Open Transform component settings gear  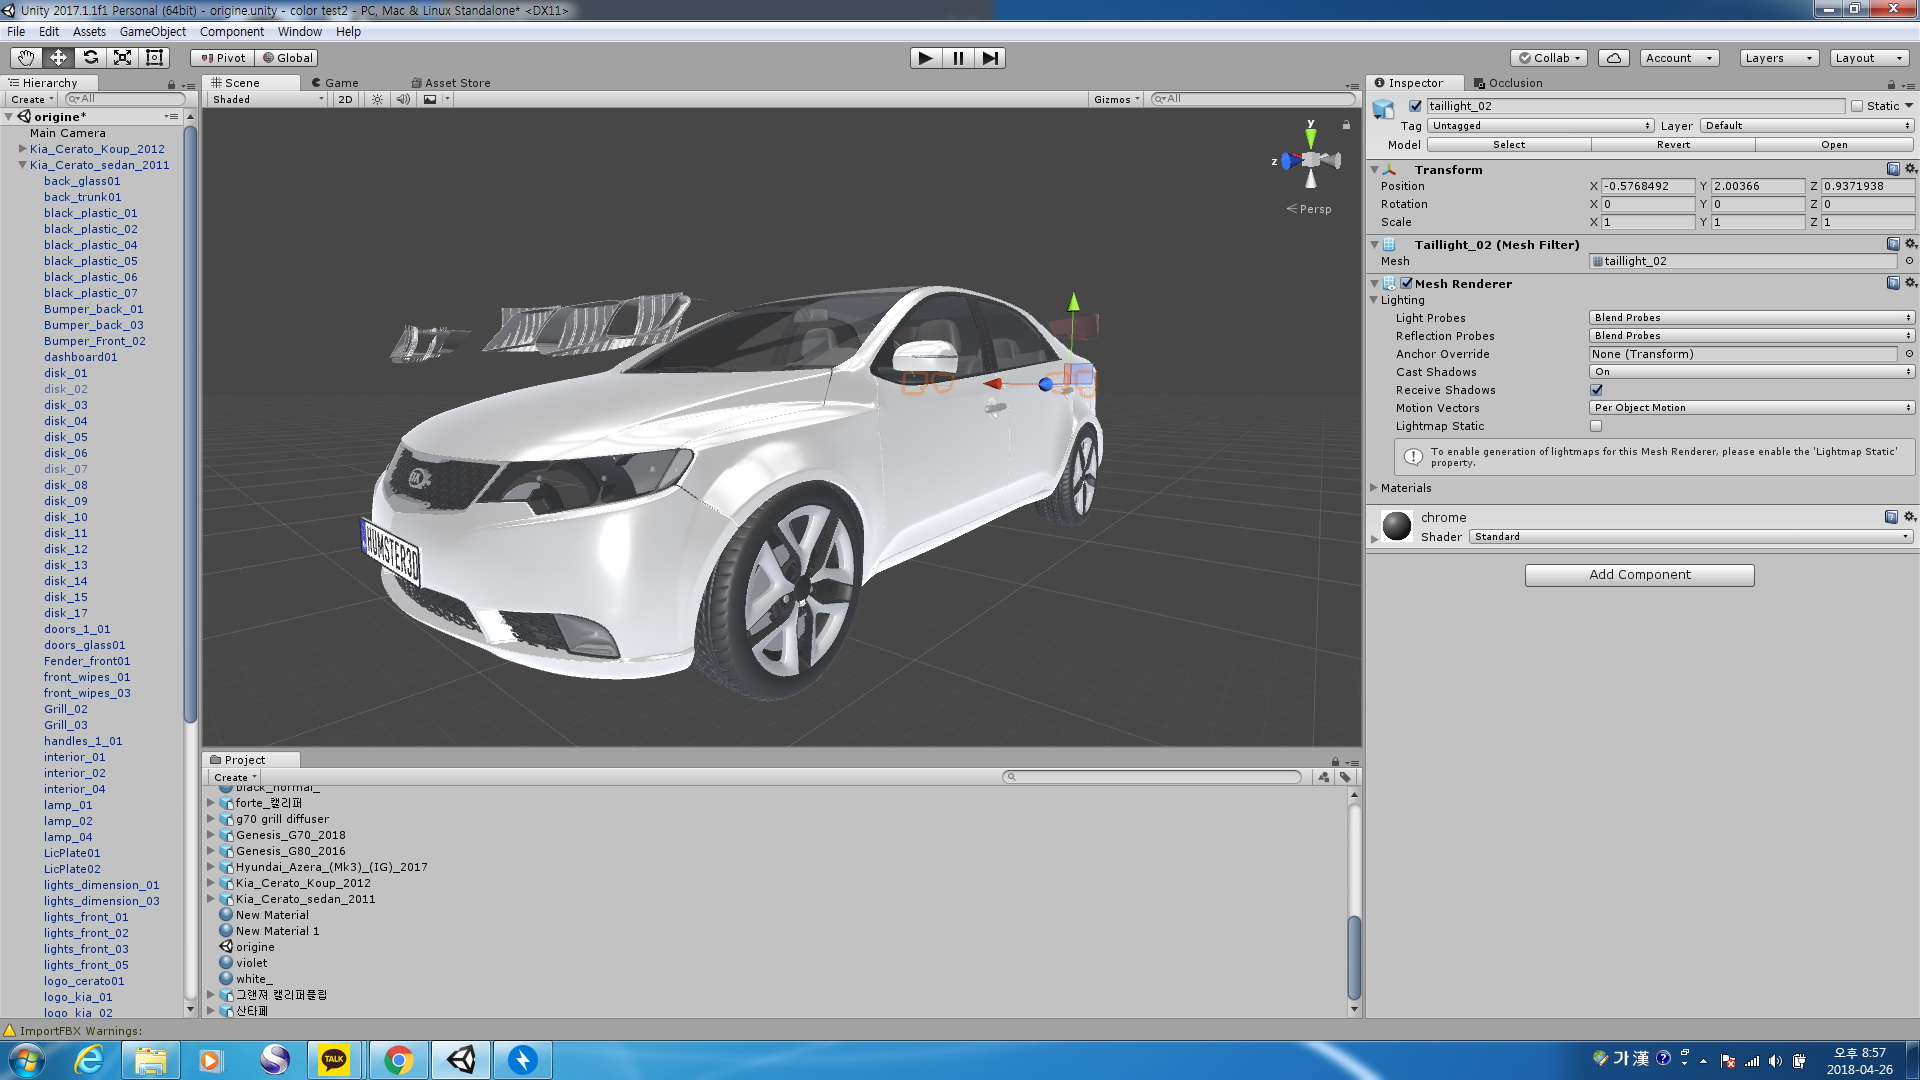pyautogui.click(x=1910, y=170)
